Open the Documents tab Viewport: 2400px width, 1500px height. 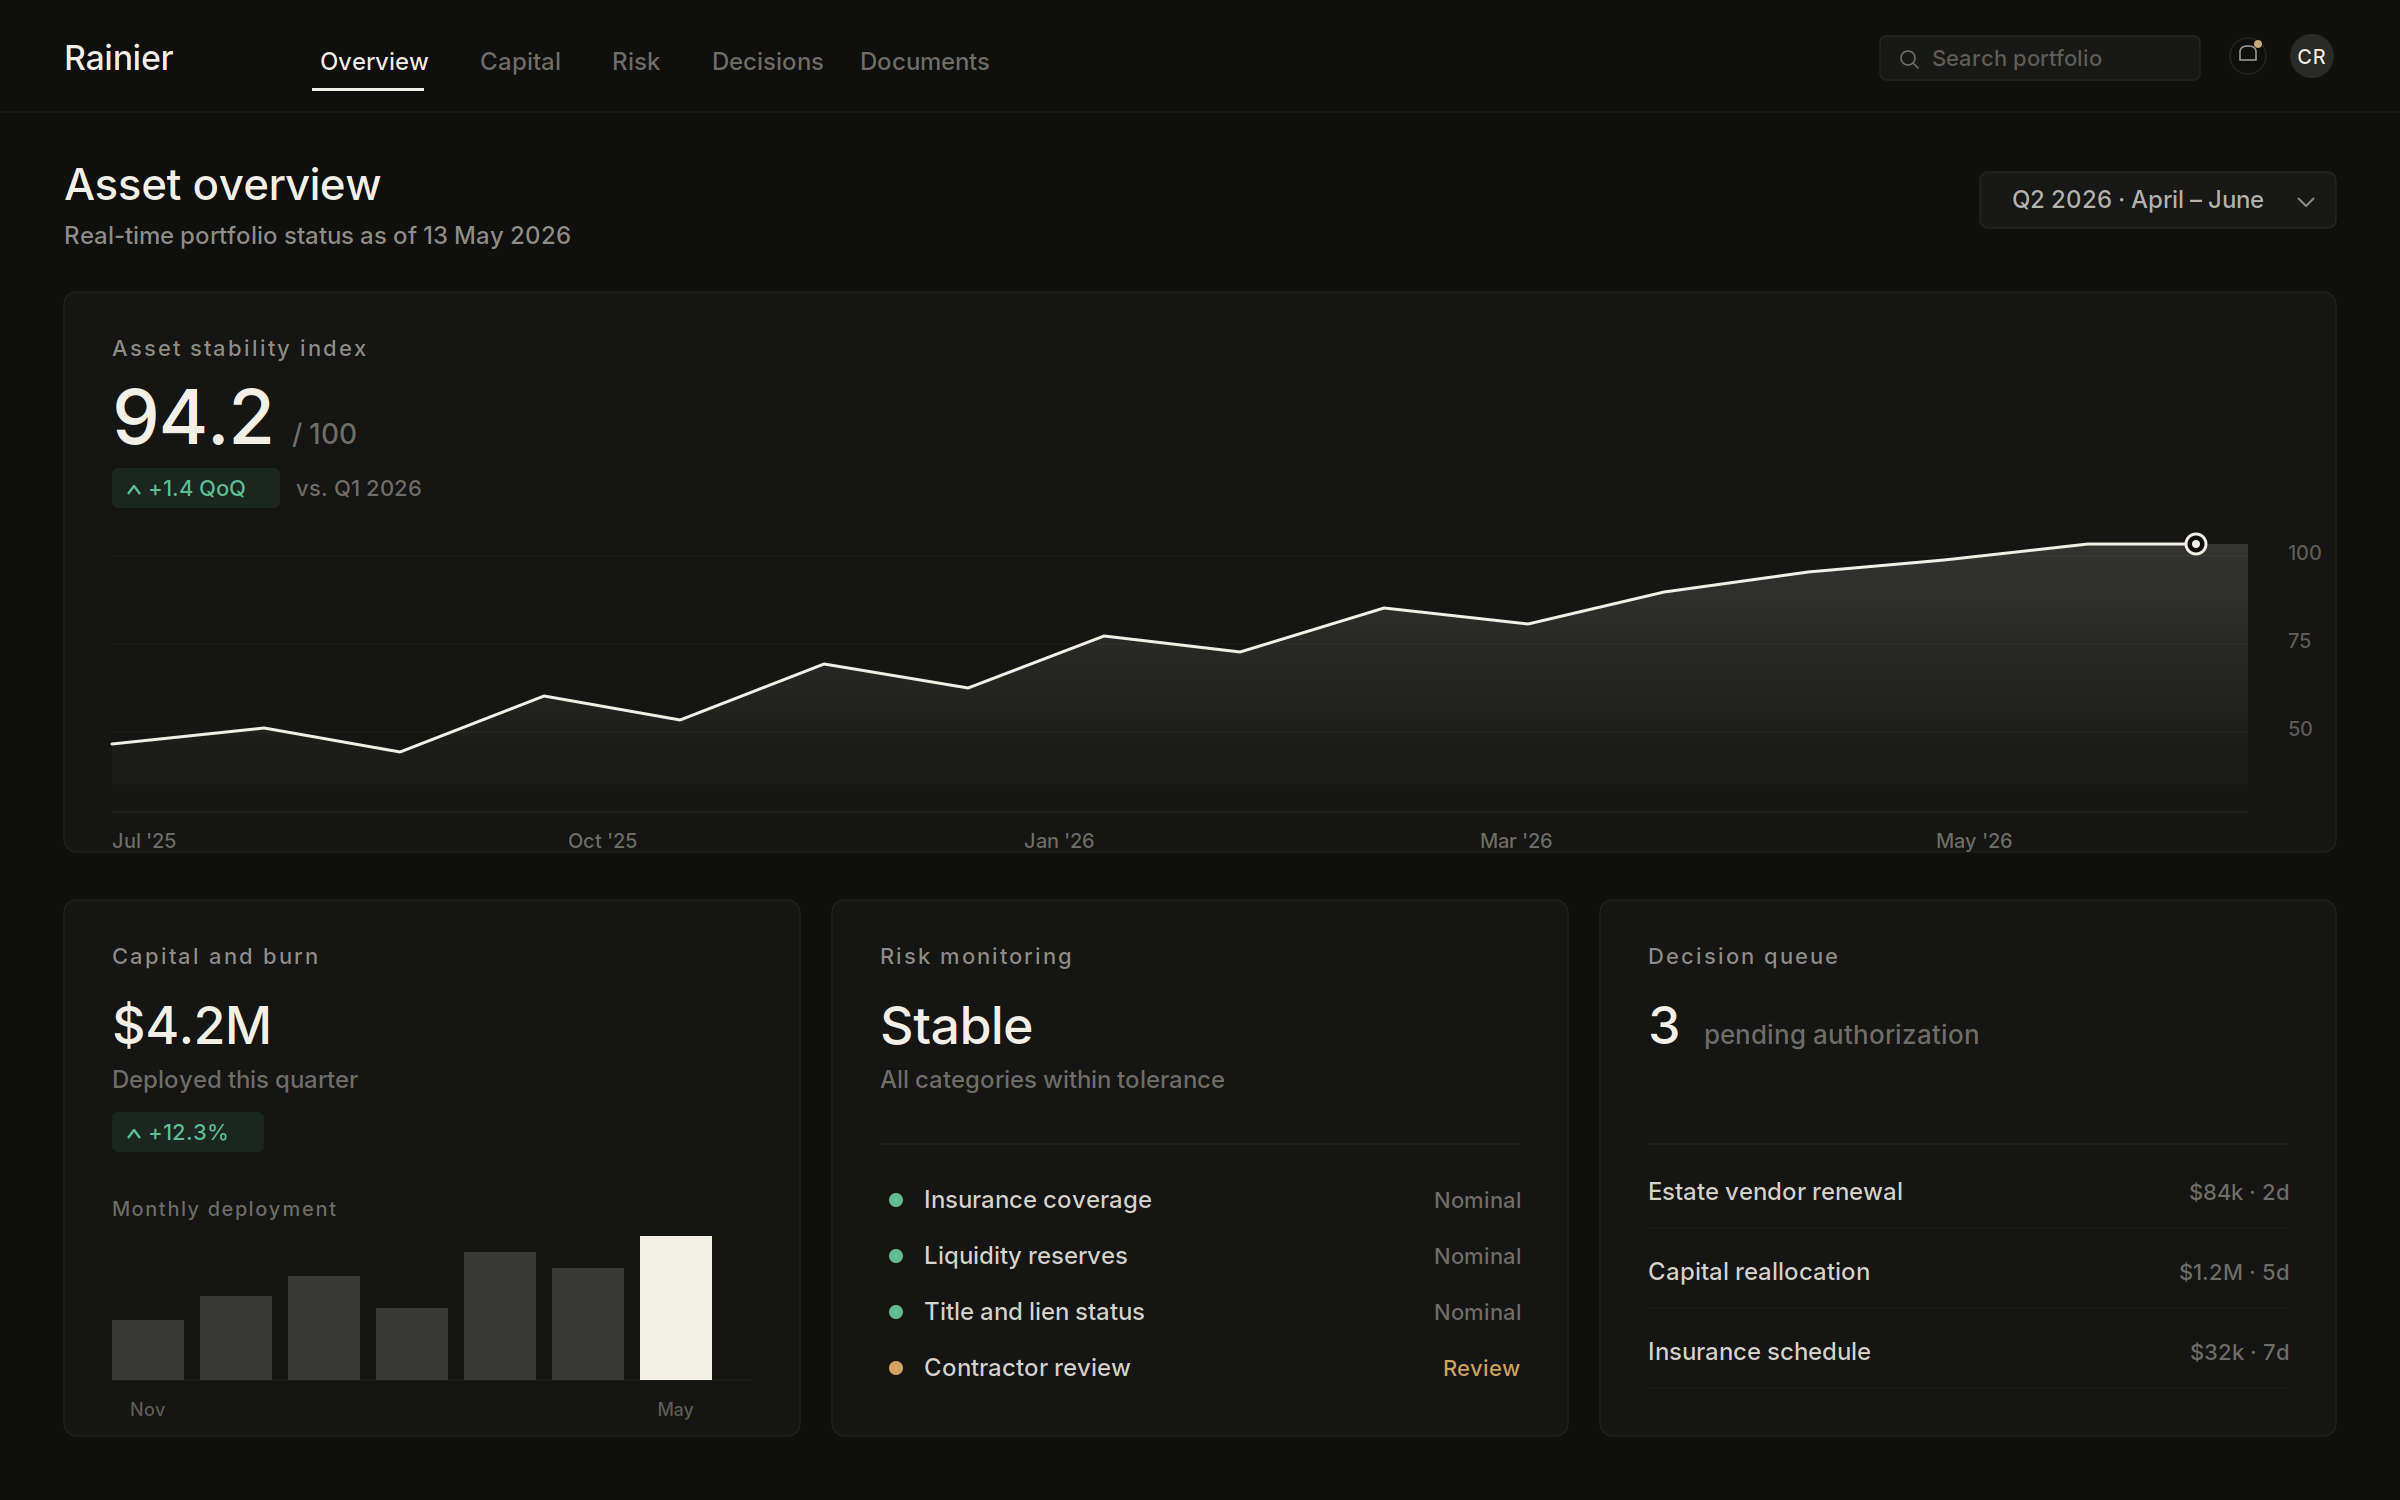(x=924, y=61)
